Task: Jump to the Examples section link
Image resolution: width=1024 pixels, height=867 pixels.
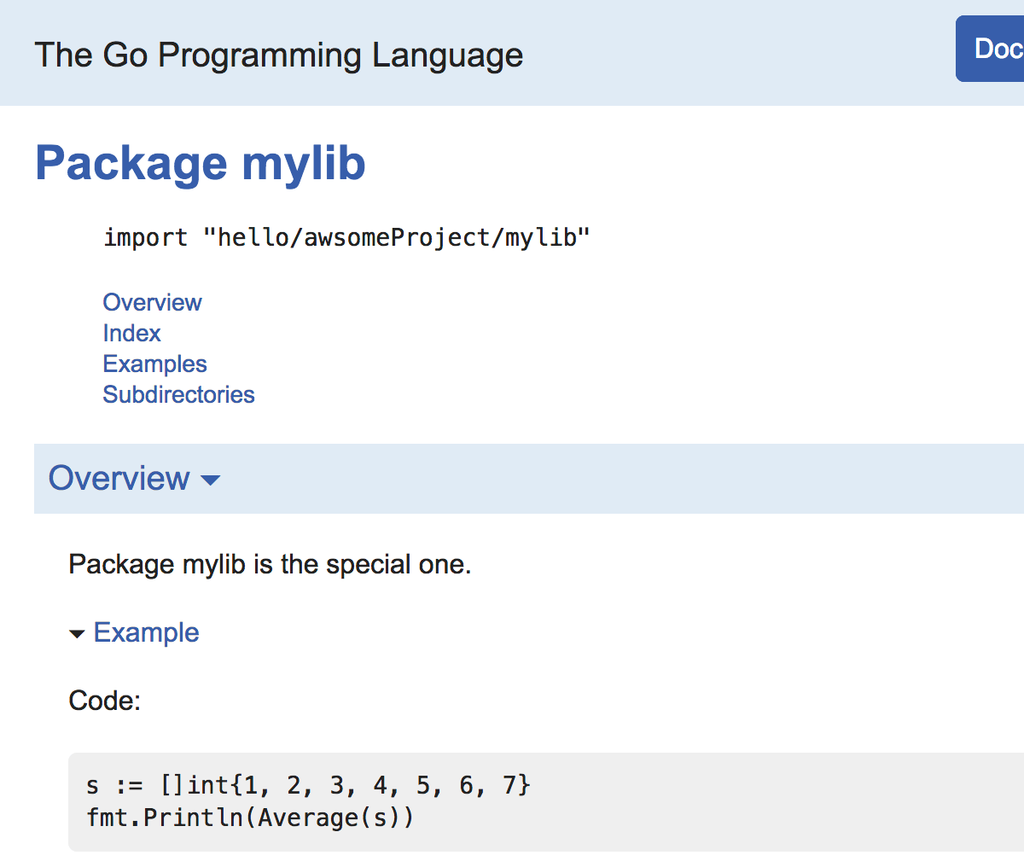Action: [x=155, y=364]
